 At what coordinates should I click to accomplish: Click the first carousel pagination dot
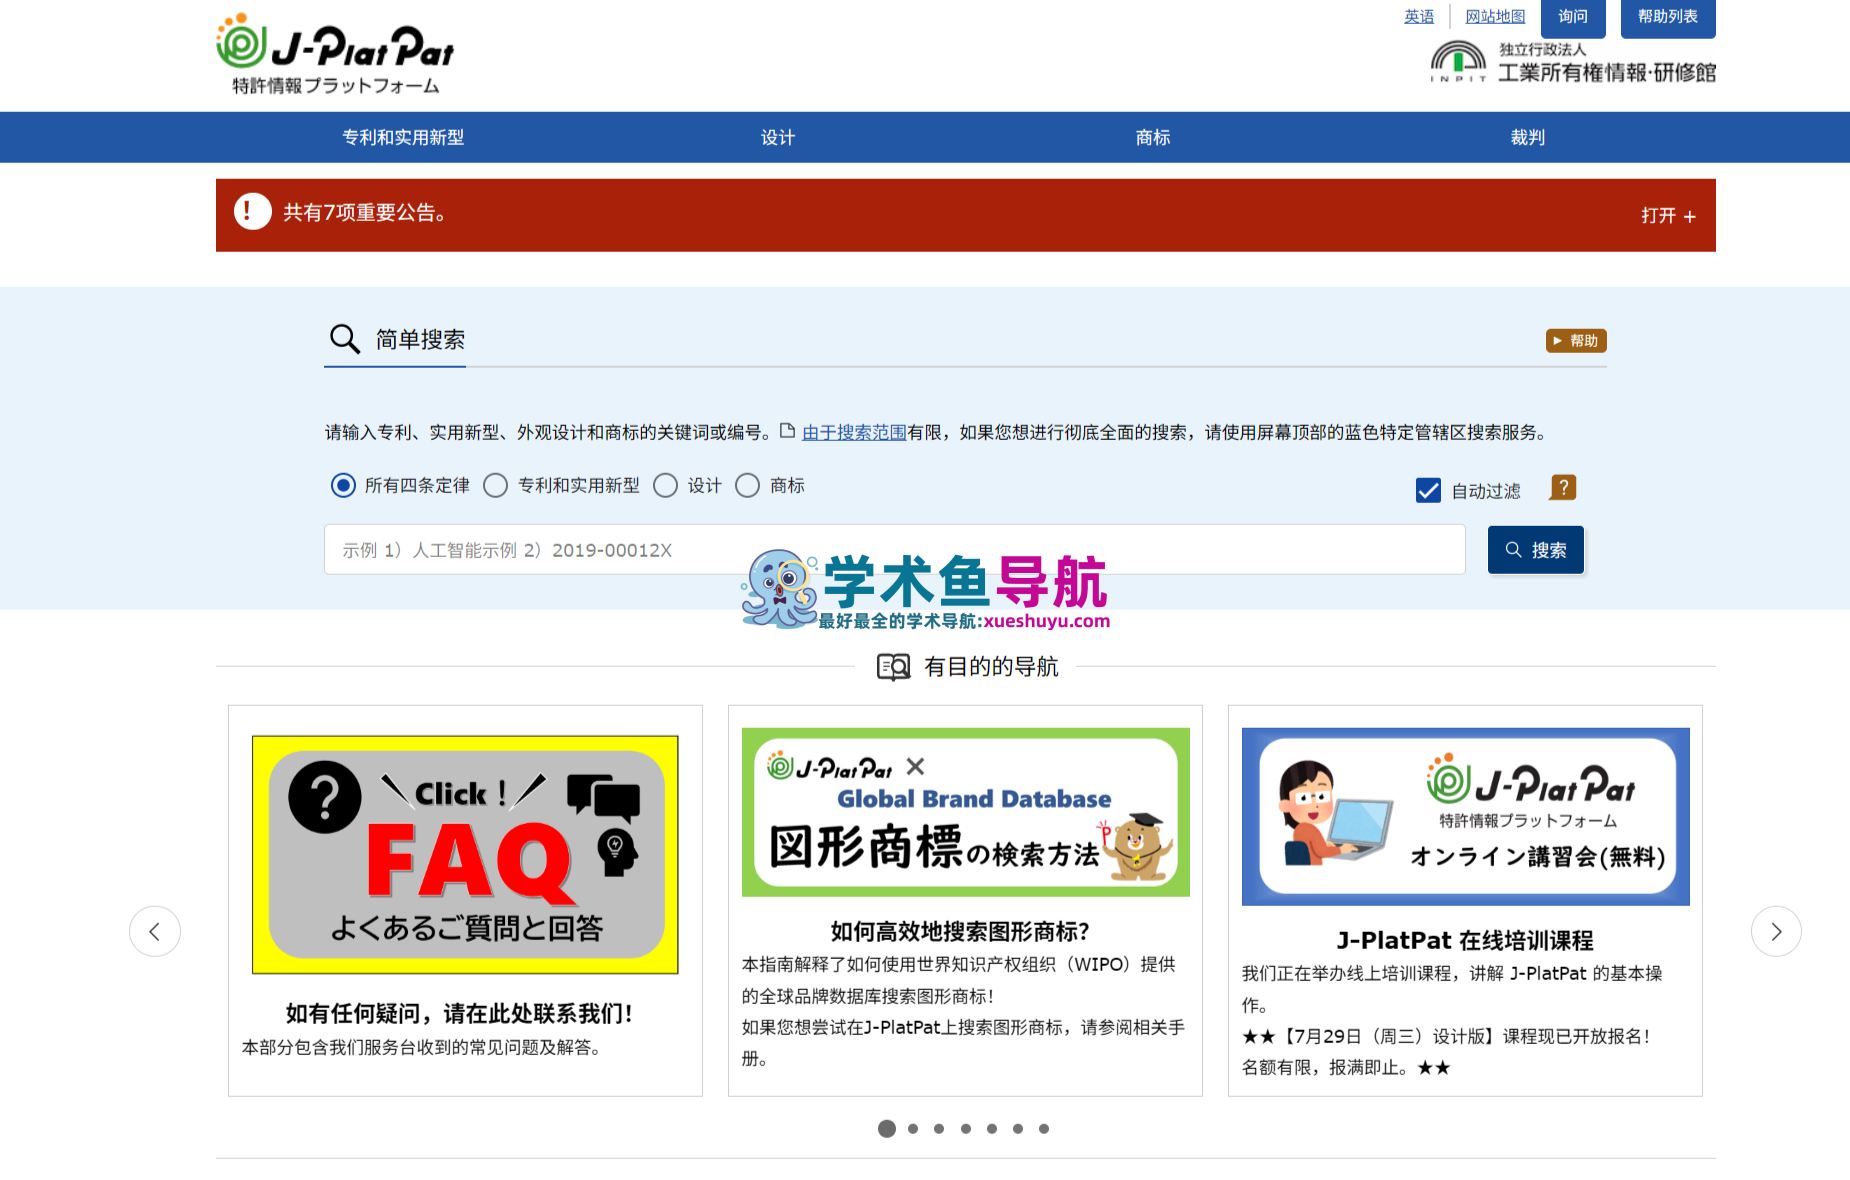point(887,1128)
